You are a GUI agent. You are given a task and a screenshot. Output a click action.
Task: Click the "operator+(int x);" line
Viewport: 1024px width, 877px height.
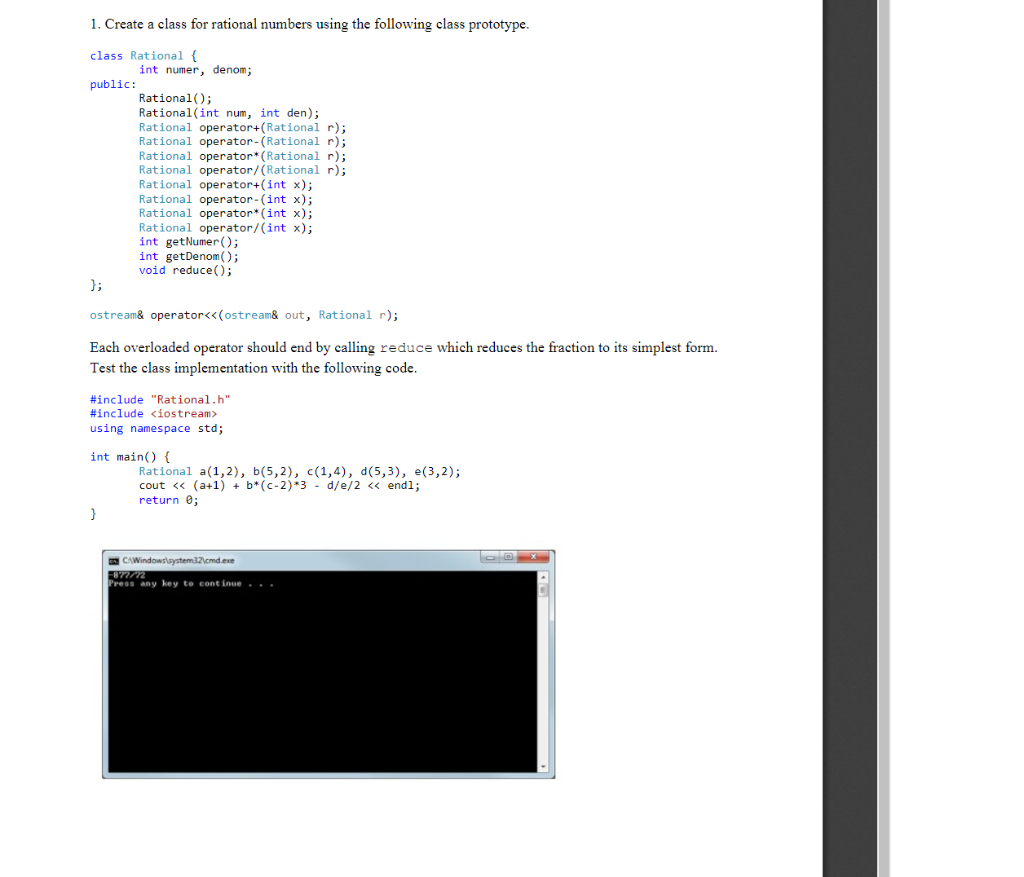225,185
